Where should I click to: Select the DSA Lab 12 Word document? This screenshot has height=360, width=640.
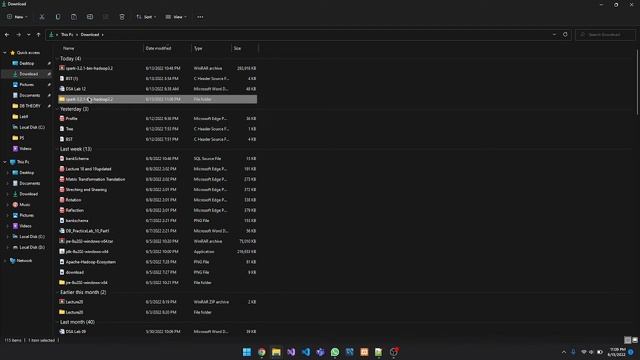tap(158, 89)
